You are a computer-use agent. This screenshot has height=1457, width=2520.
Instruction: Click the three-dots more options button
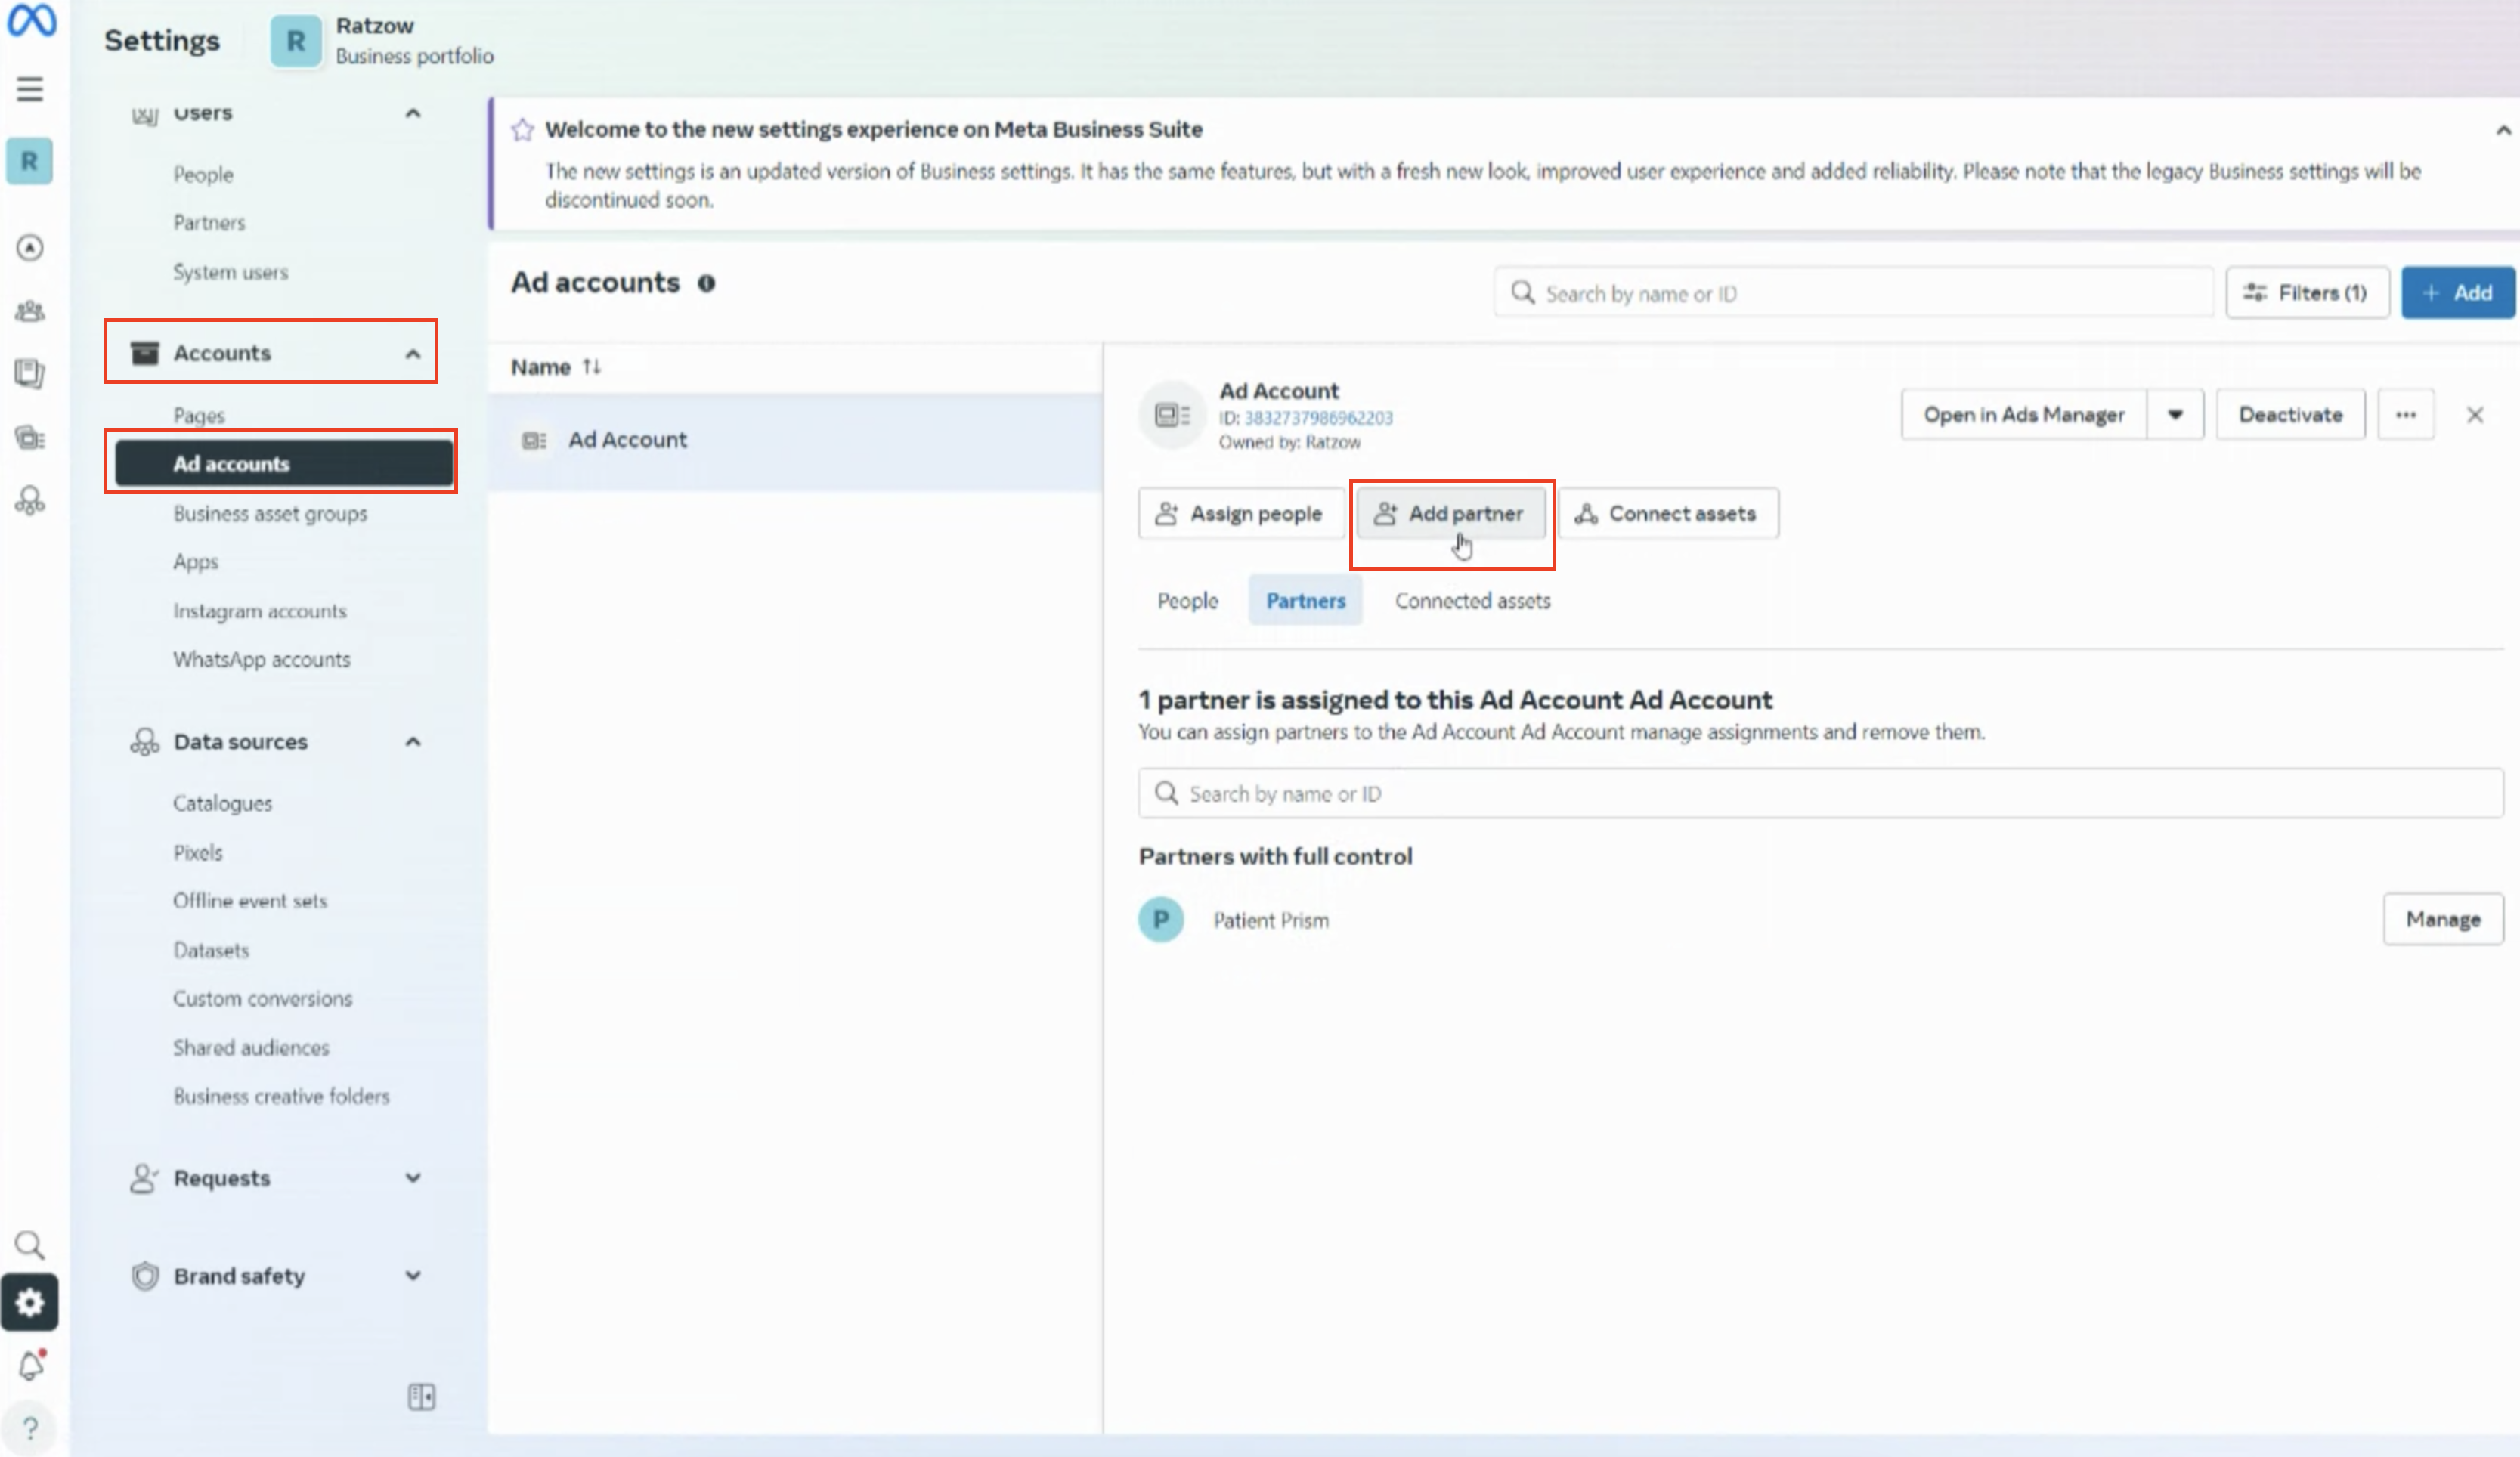coord(2406,415)
